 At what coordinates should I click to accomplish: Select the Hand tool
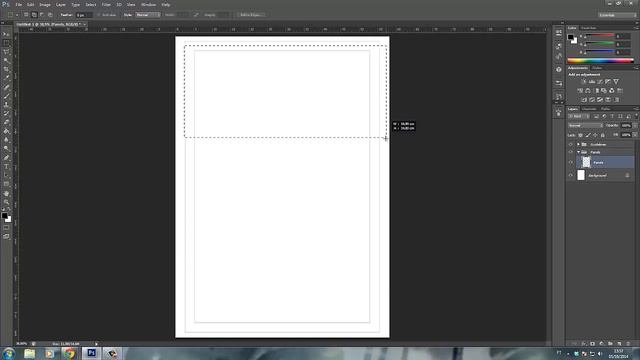(6, 193)
